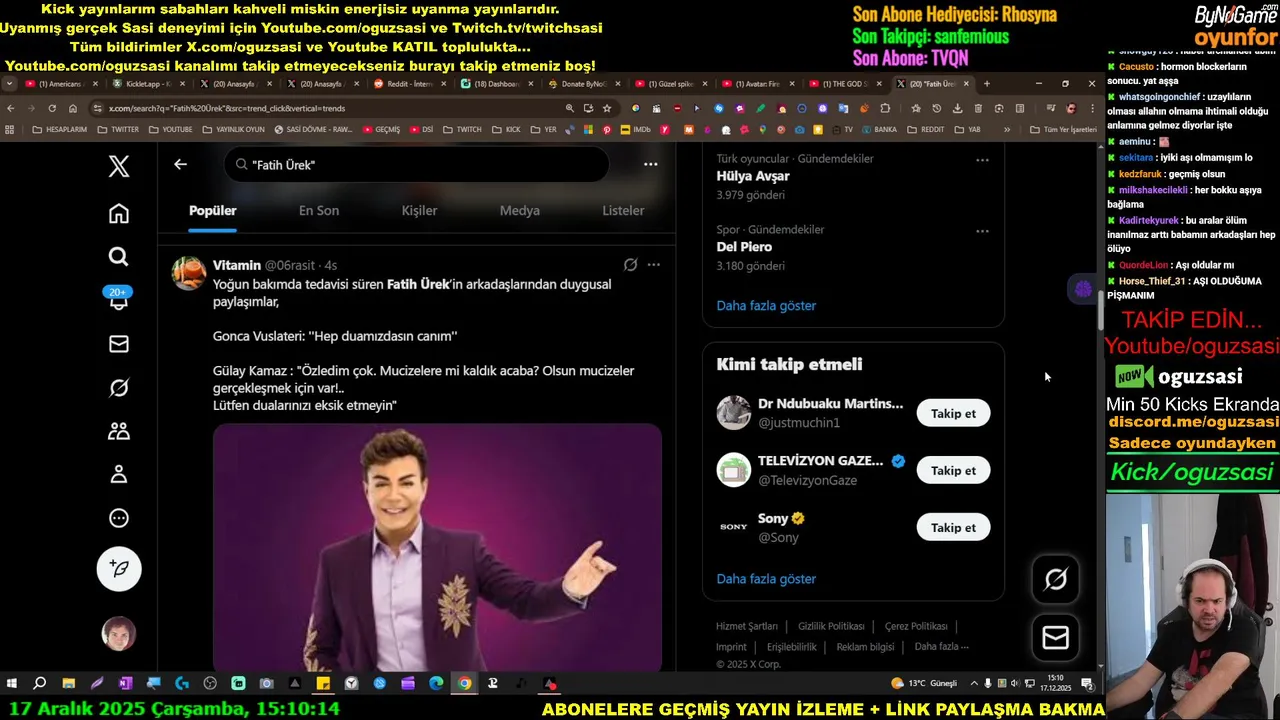
Task: Open Çerez Politikası footer link
Action: point(916,626)
